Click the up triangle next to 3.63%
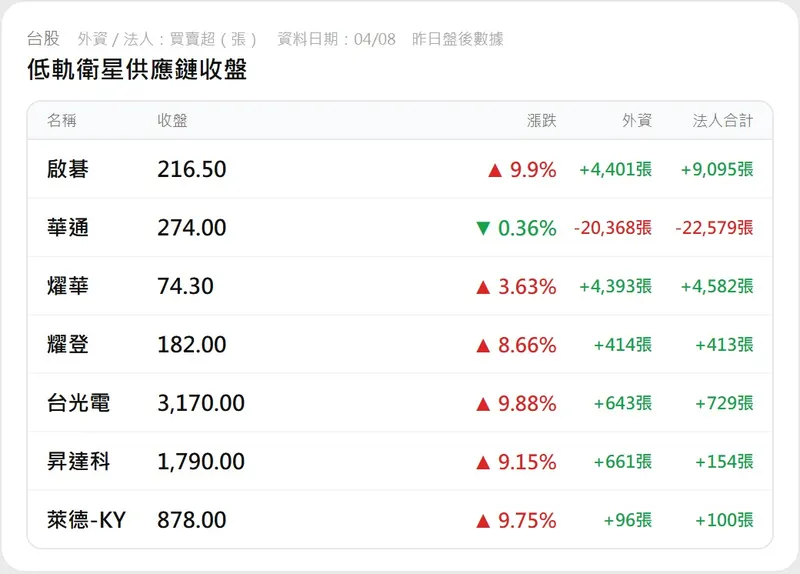This screenshot has height=574, width=800. pyautogui.click(x=483, y=287)
